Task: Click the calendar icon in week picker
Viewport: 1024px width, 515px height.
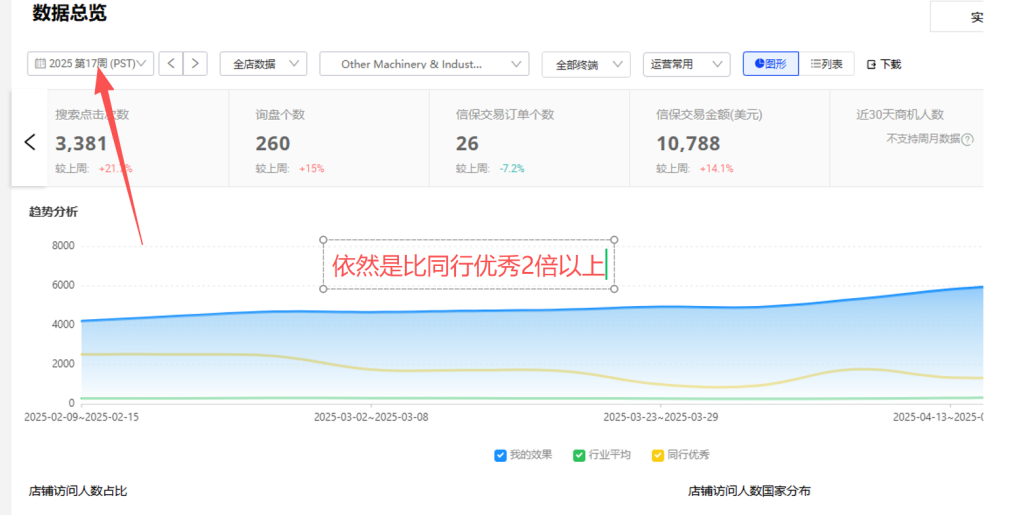Action: pos(40,64)
